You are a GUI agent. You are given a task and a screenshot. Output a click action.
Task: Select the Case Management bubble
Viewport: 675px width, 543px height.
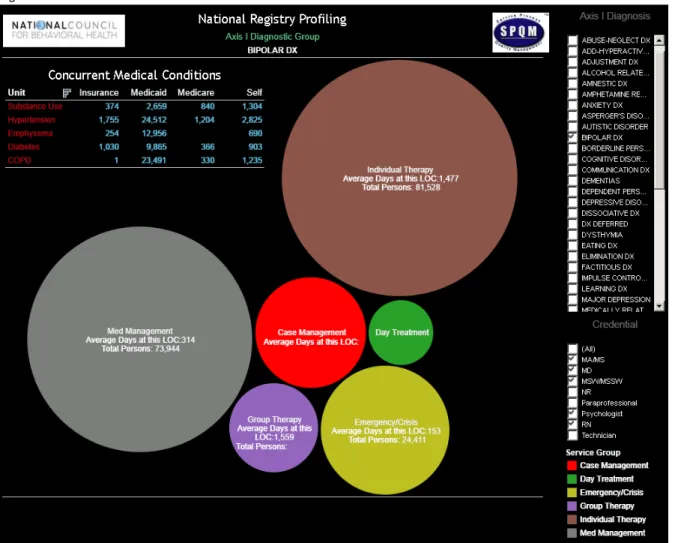pyautogui.click(x=310, y=332)
